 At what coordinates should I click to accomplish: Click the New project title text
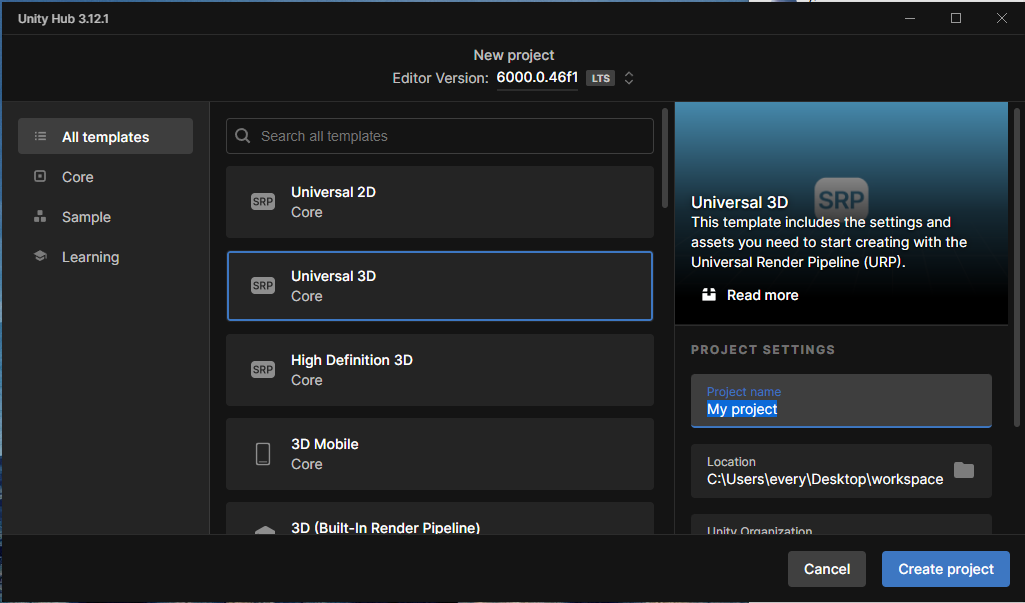click(x=514, y=55)
